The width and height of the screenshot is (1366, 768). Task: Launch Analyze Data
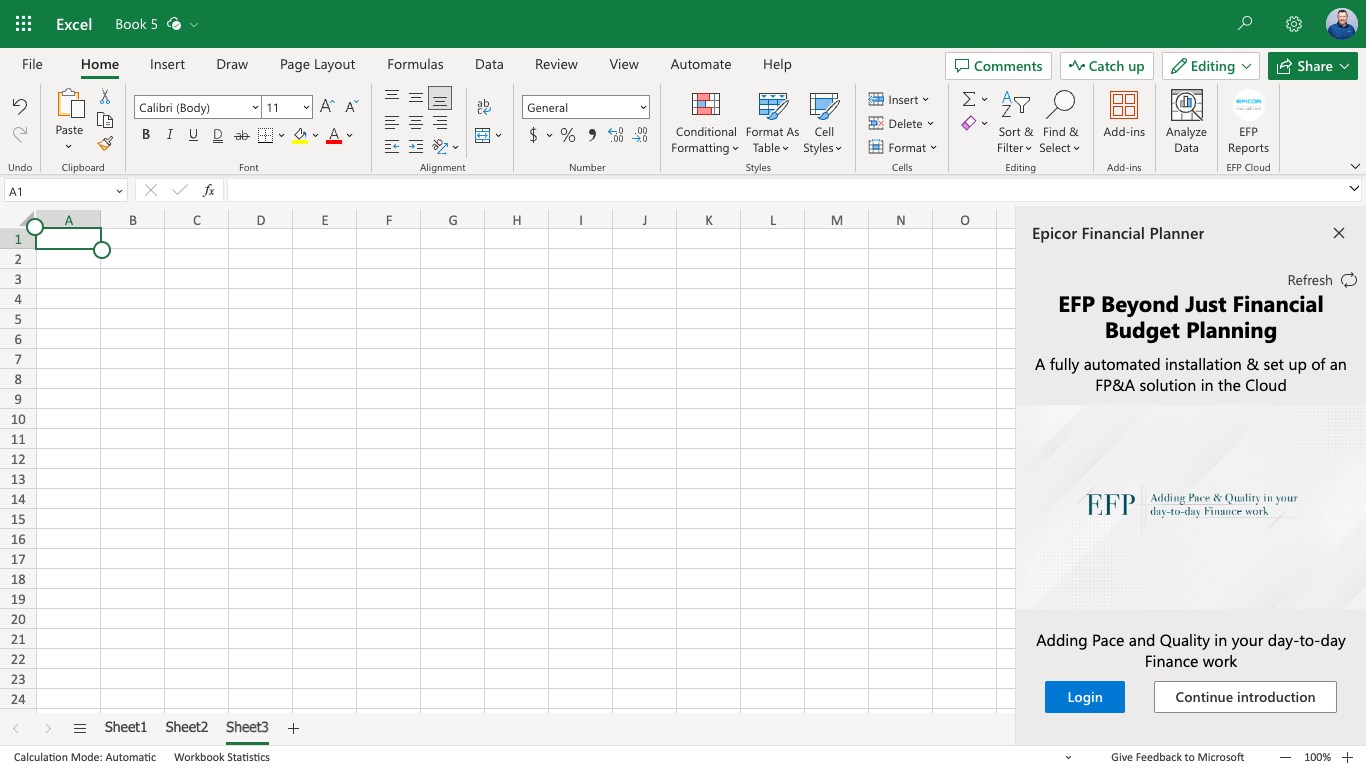pos(1186,121)
